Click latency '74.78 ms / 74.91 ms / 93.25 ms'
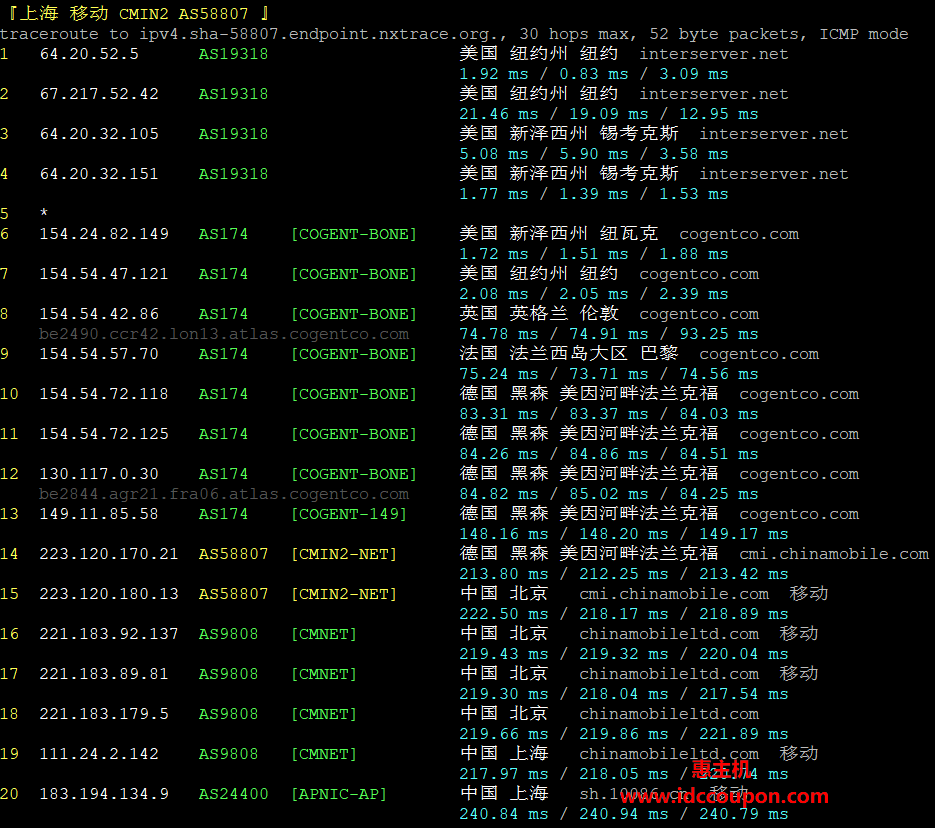Image resolution: width=935 pixels, height=828 pixels. click(609, 334)
